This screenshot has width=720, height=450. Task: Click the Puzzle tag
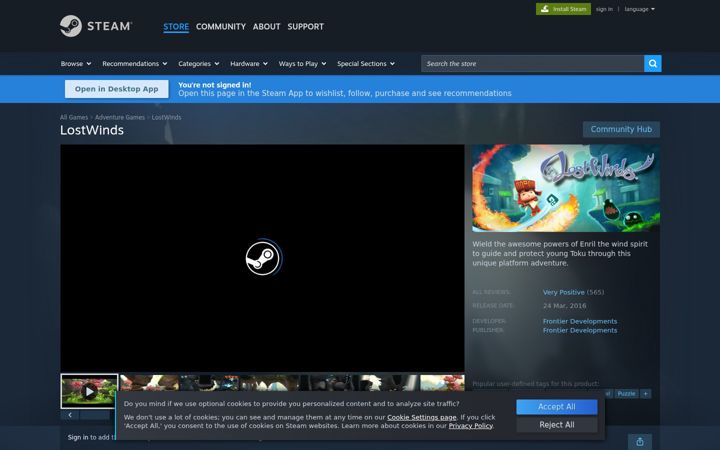pos(626,394)
